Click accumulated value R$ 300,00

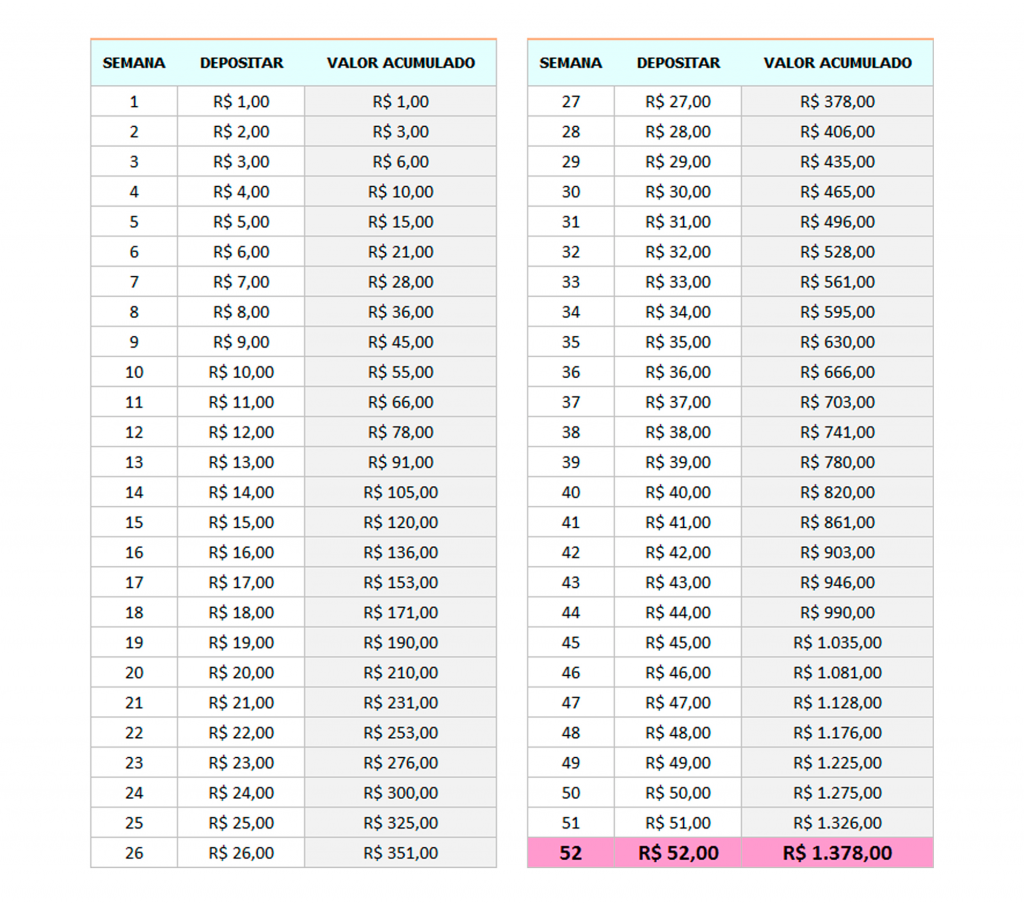[x=400, y=793]
